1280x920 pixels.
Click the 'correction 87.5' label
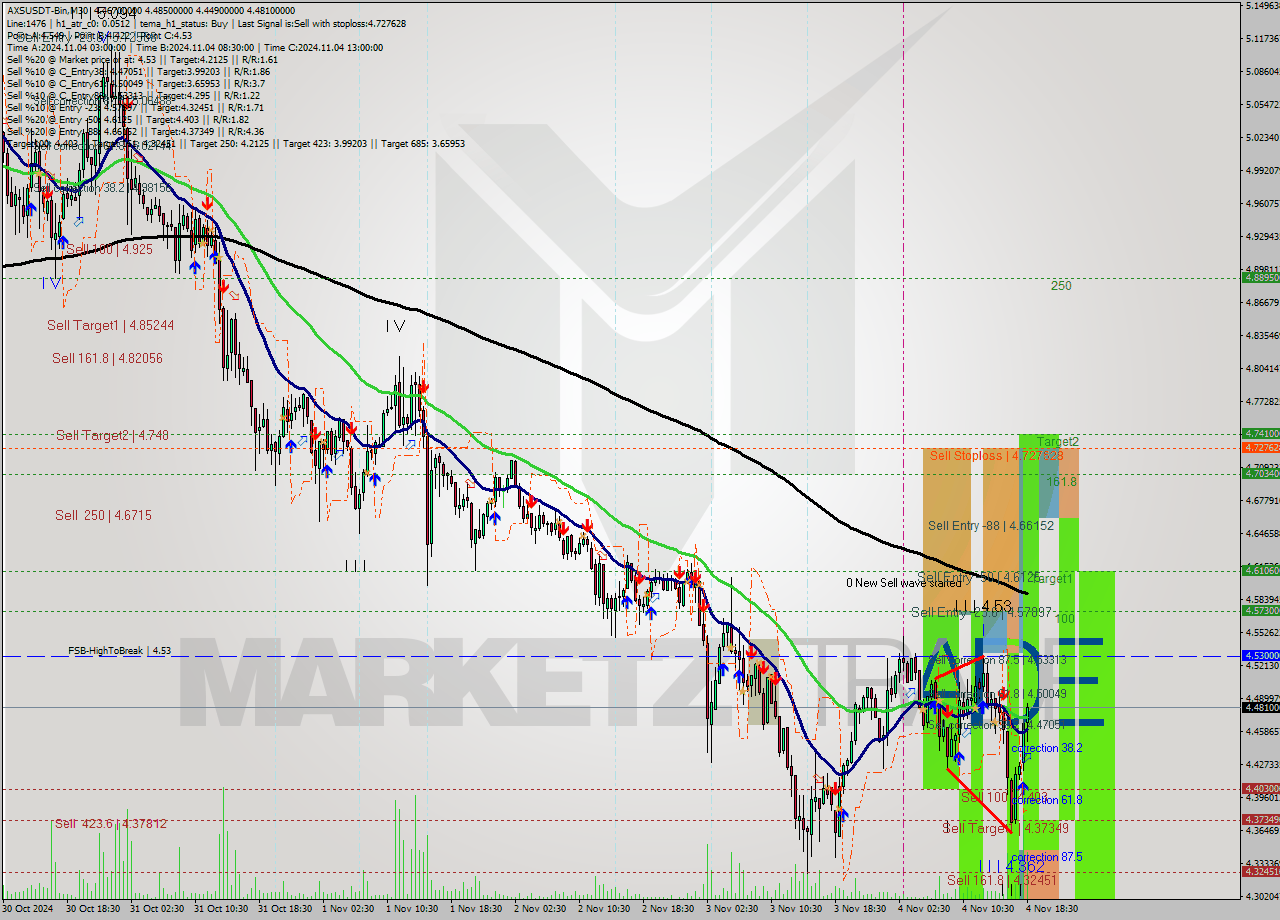pos(1046,858)
